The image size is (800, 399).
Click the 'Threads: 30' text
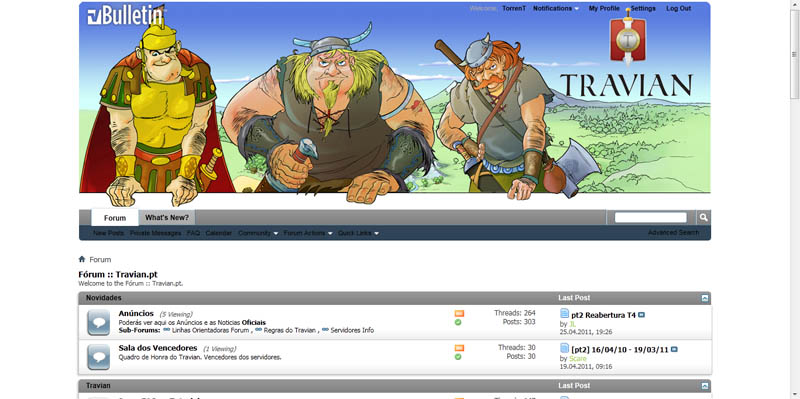517,347
